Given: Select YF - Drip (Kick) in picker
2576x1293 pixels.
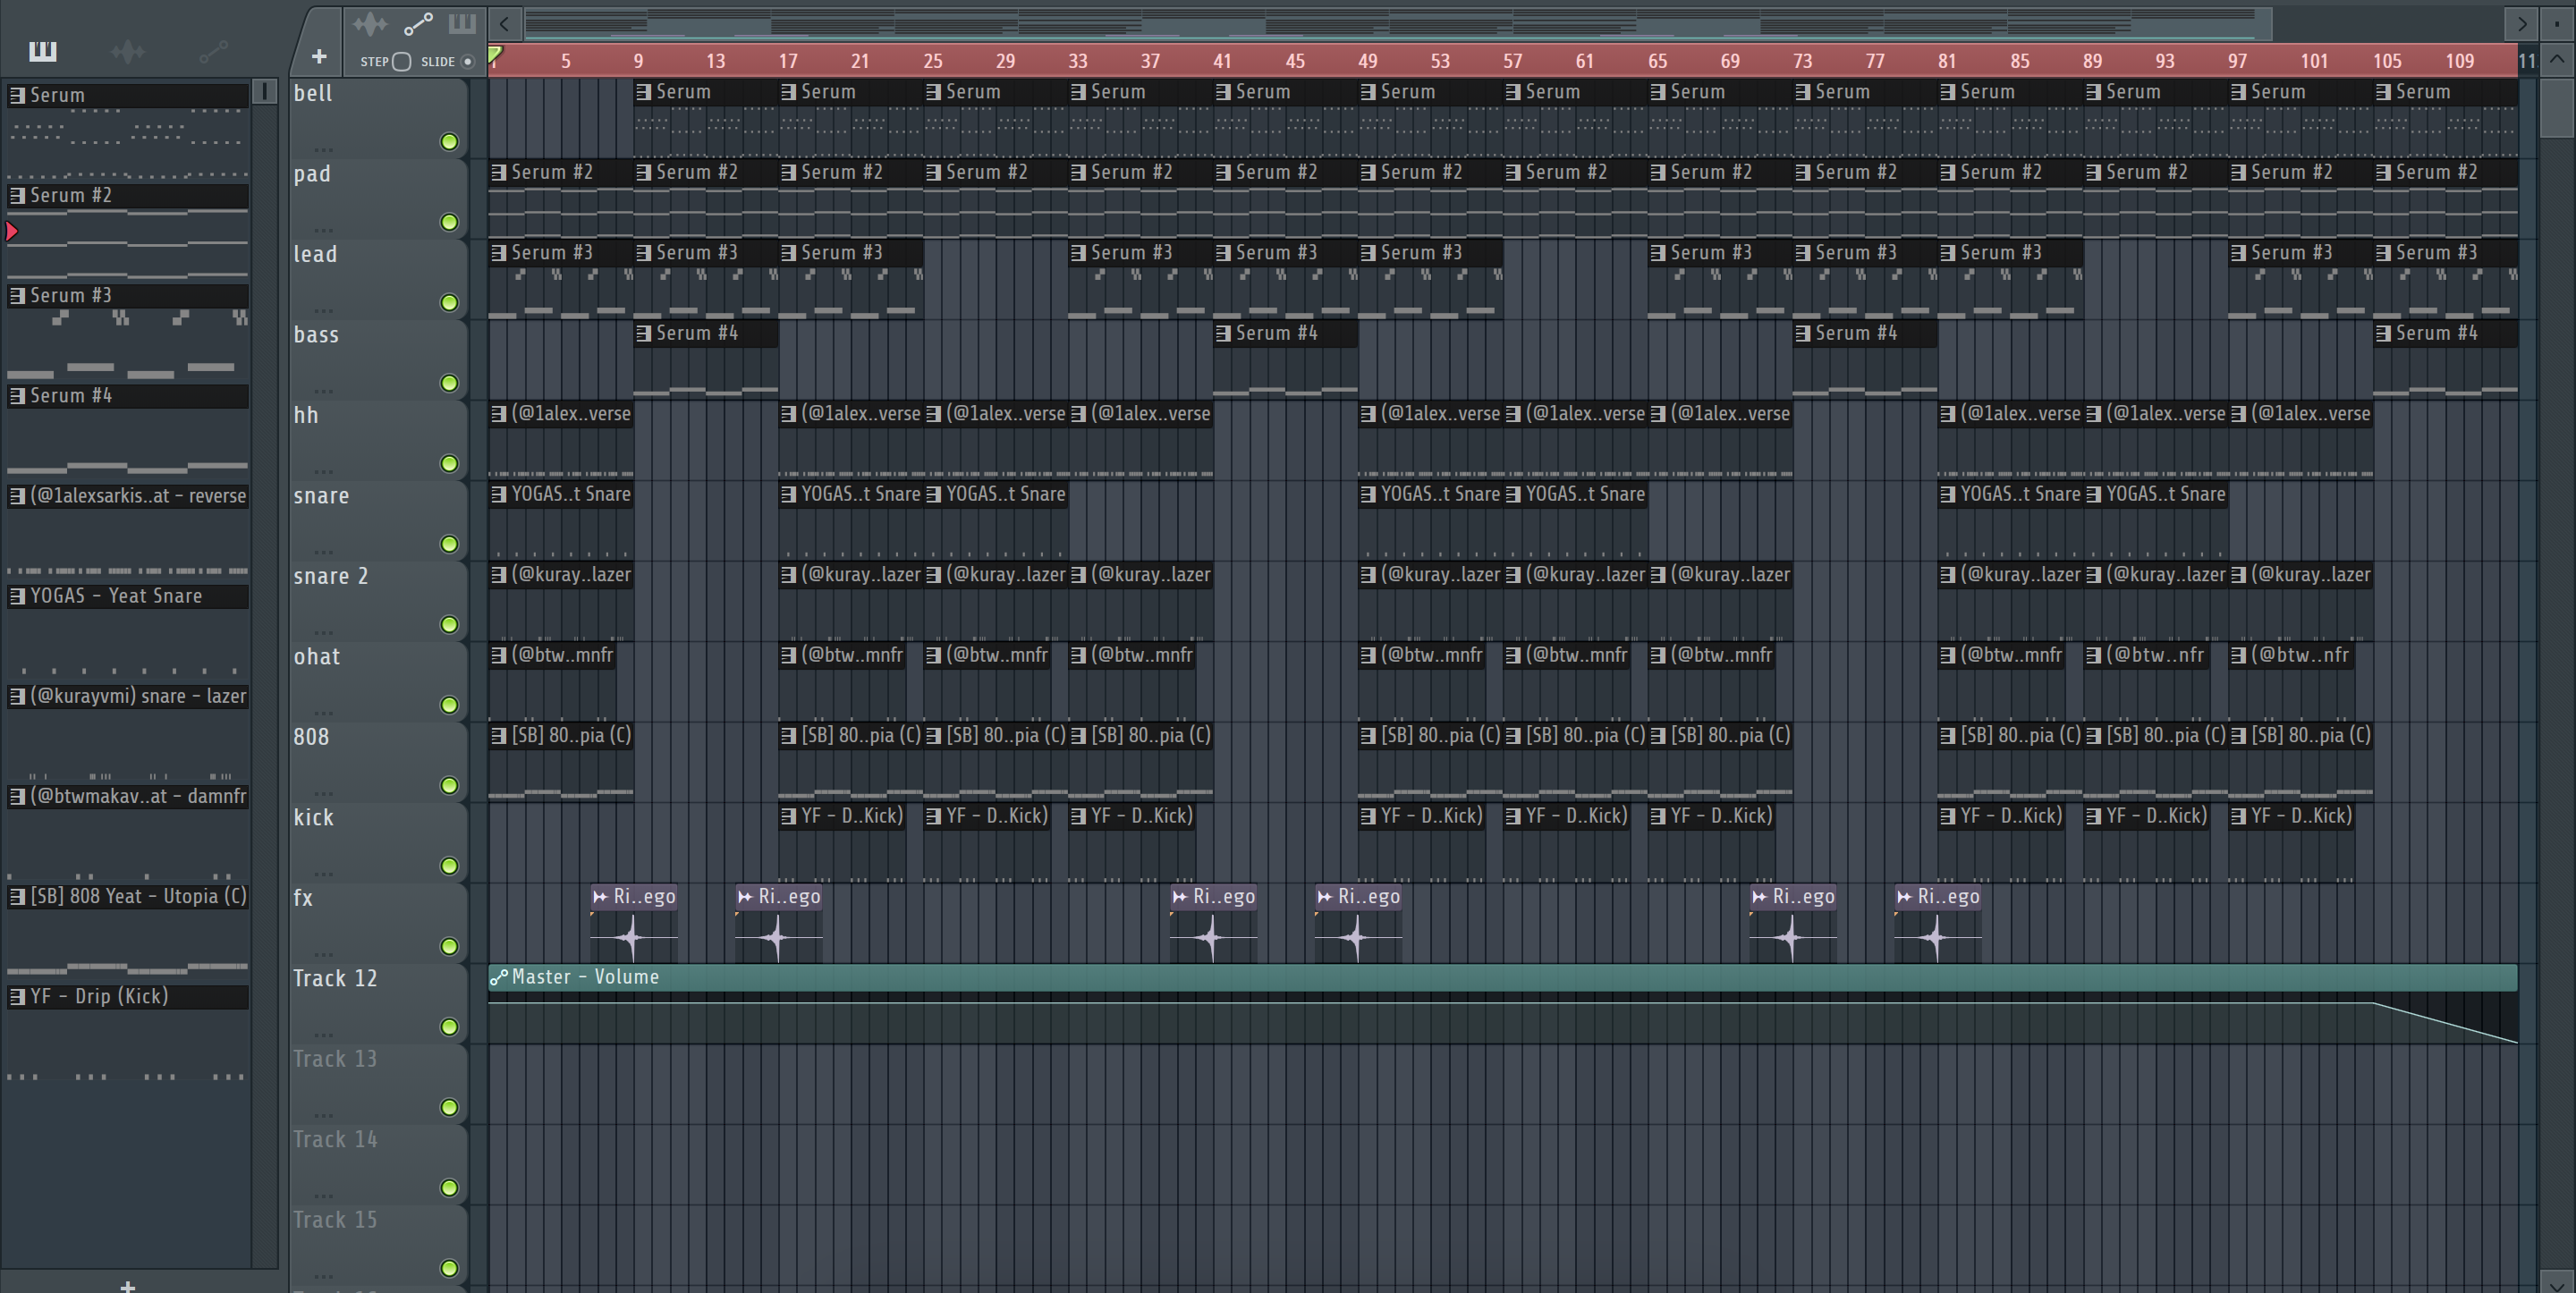Looking at the screenshot, I should pyautogui.click(x=128, y=997).
